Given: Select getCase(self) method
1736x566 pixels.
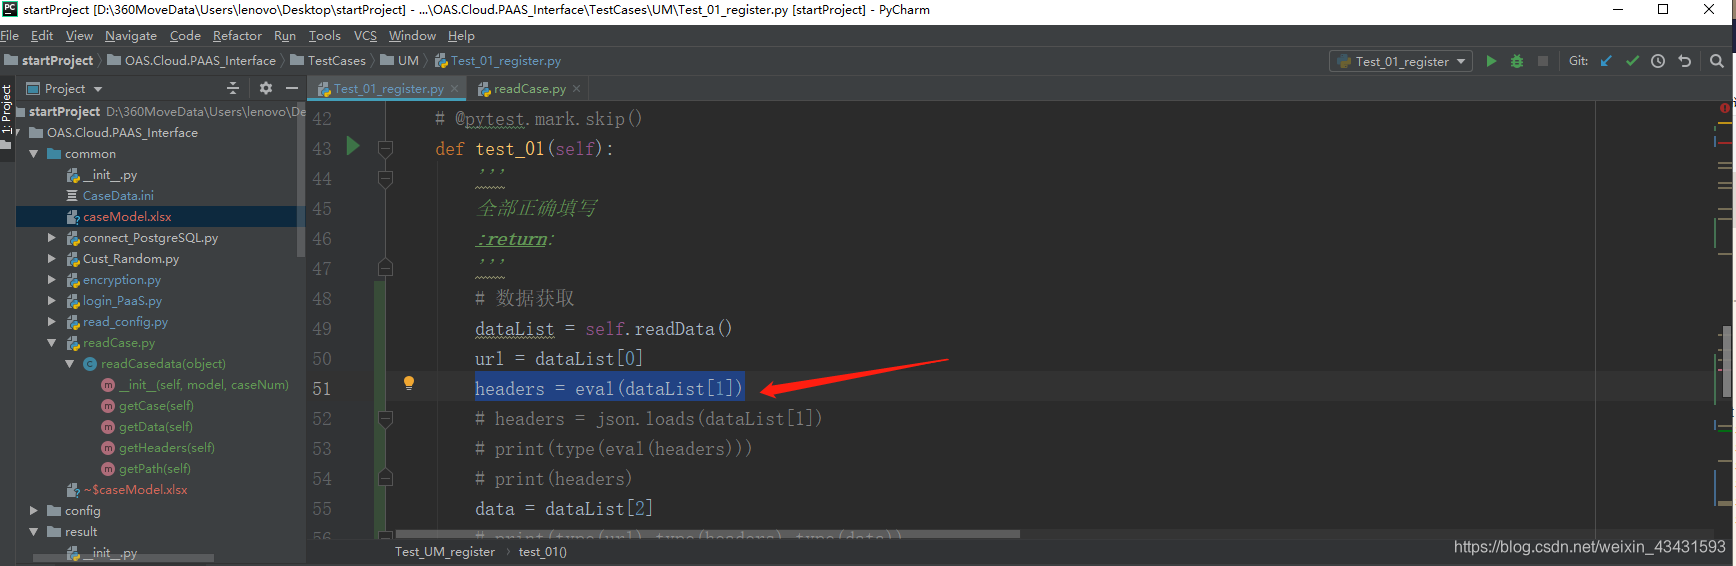Looking at the screenshot, I should tap(156, 406).
